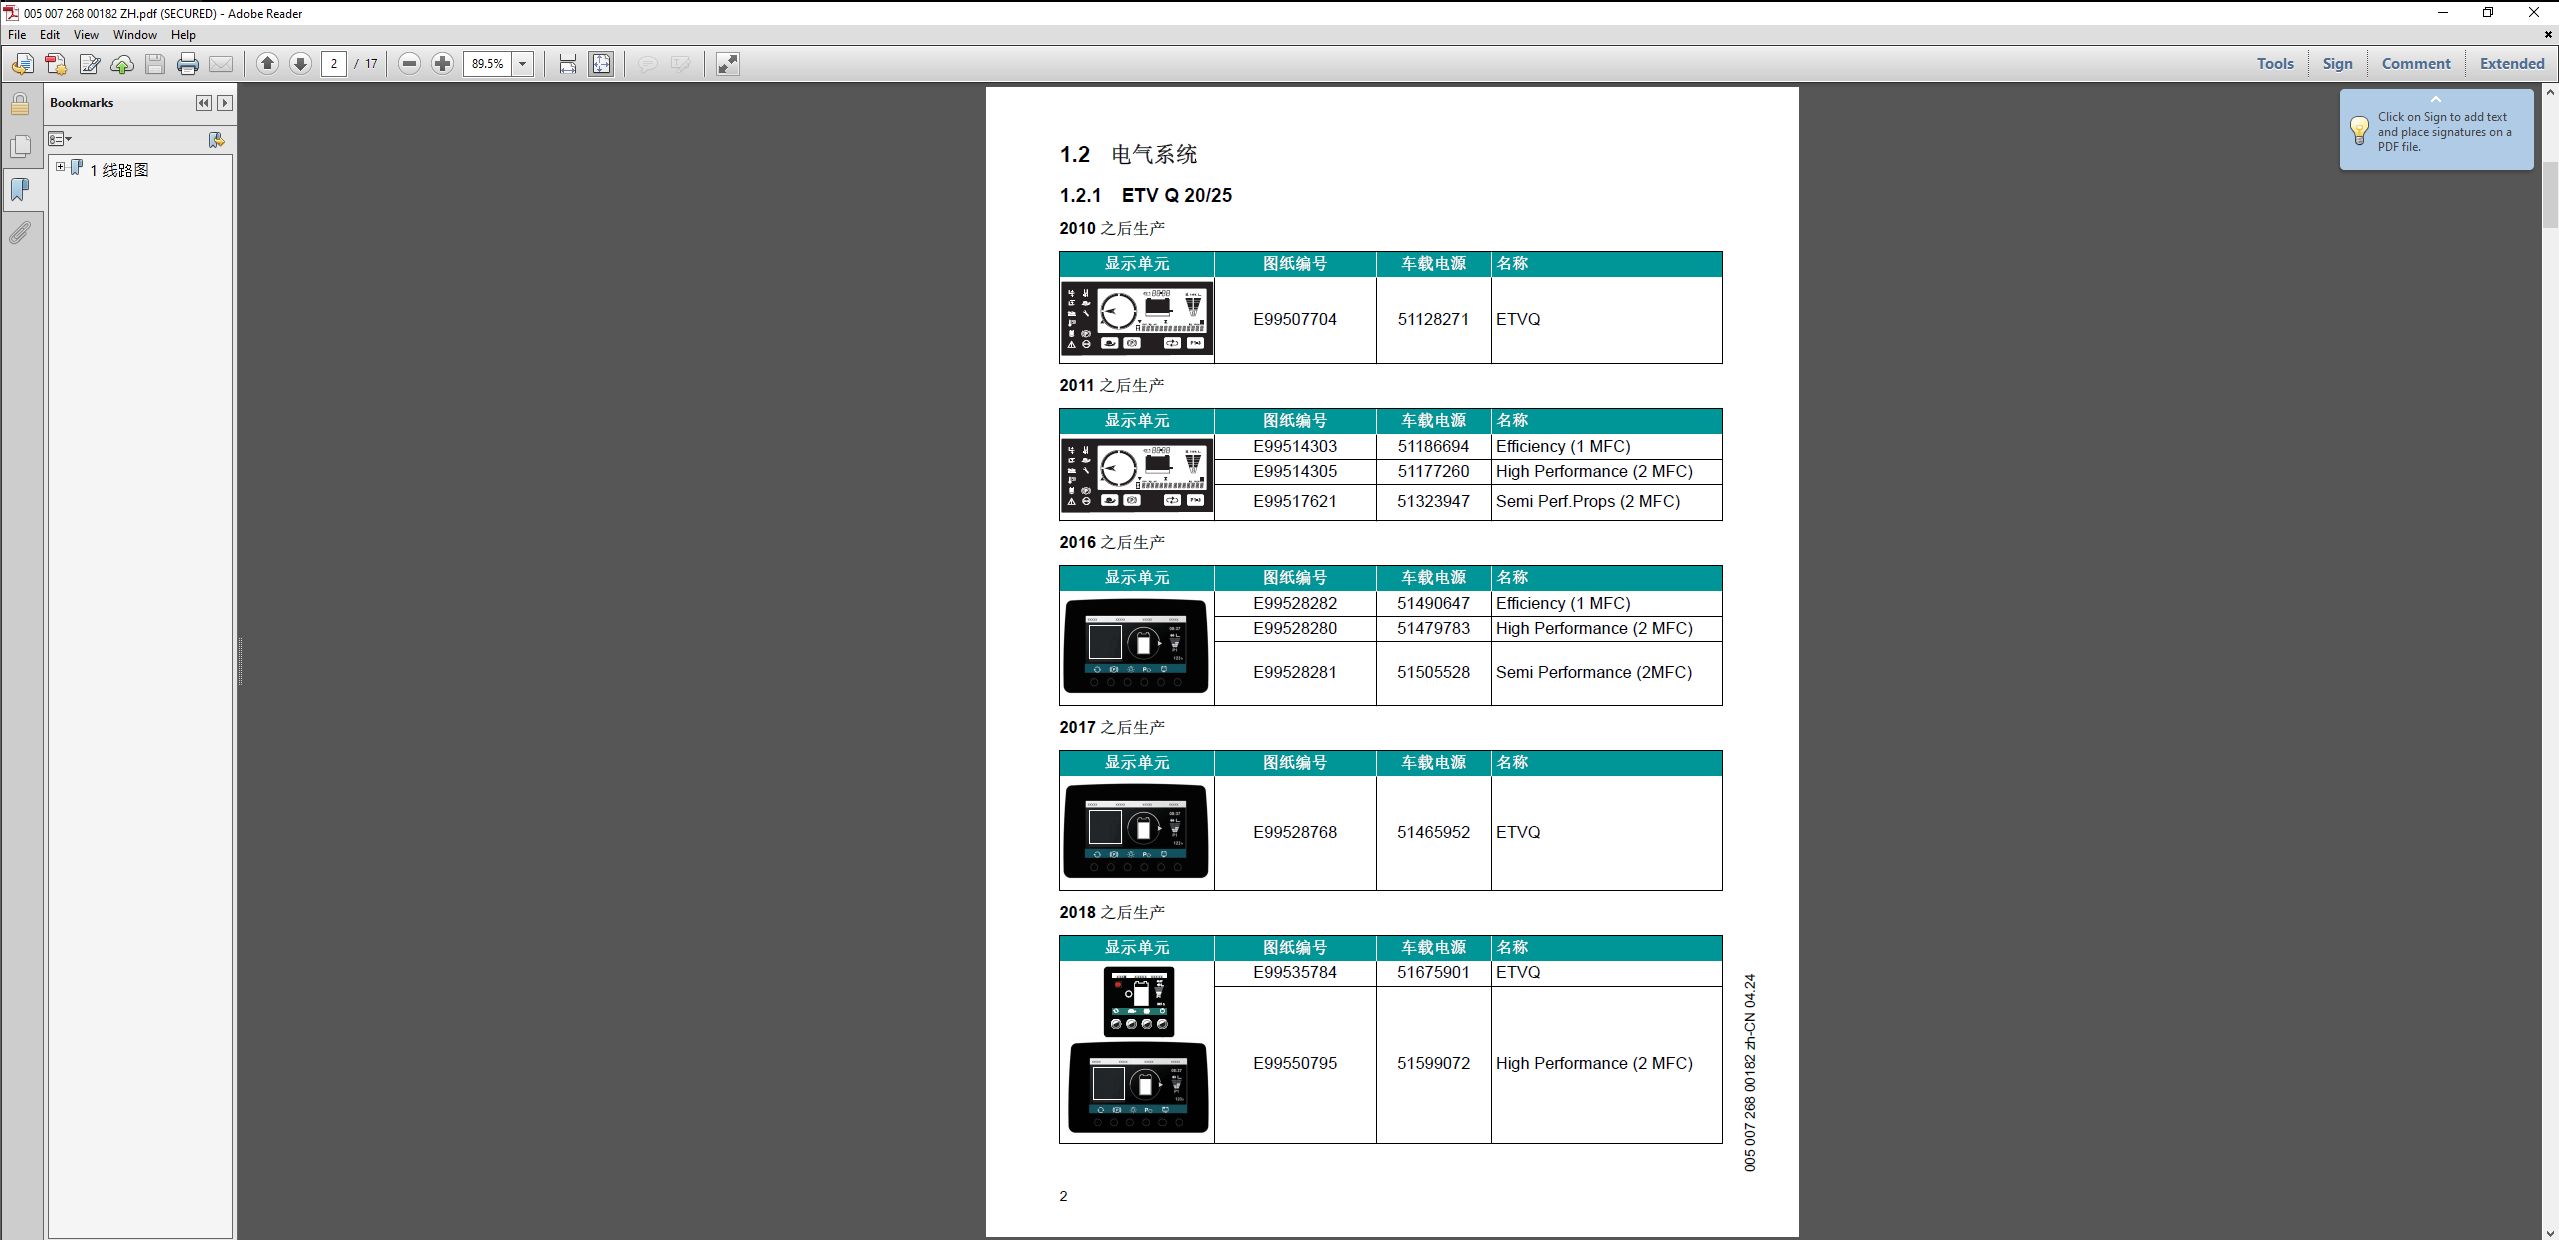Open the Convert PDF toolbar icon
2559x1240 pixels.
[x=56, y=64]
